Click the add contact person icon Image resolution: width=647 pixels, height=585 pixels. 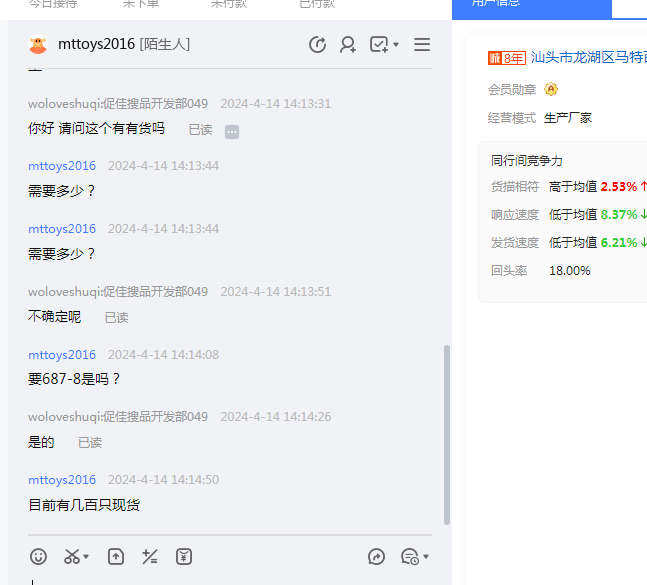click(348, 44)
